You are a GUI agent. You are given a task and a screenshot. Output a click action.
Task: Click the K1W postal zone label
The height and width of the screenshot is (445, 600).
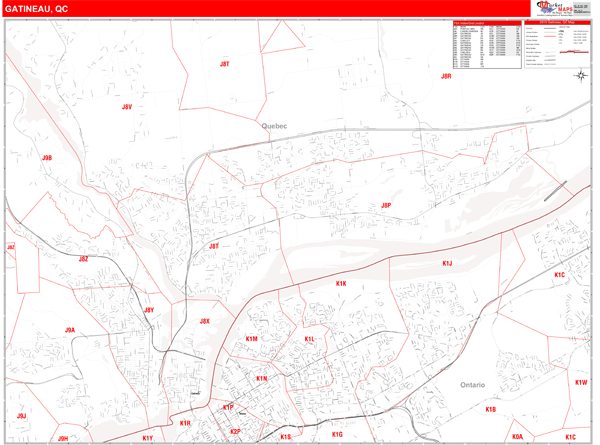581,382
